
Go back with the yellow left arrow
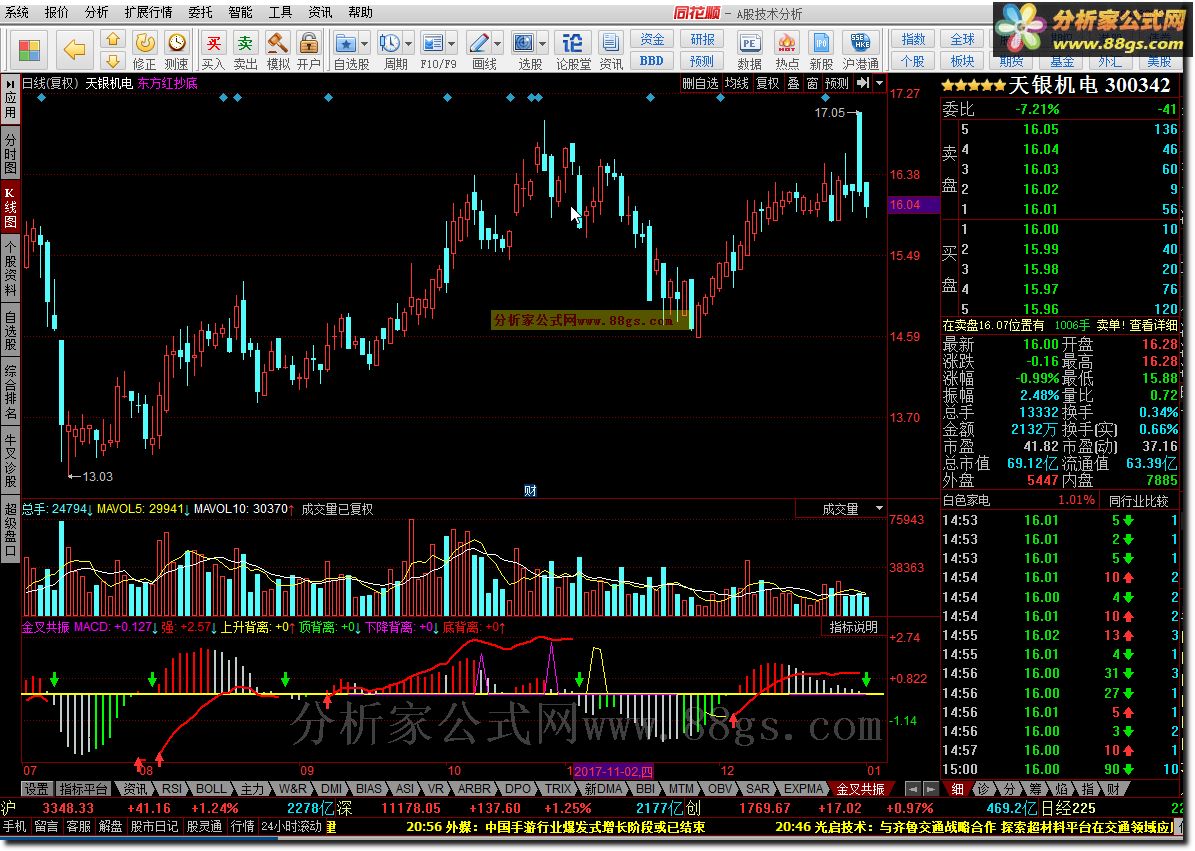tap(74, 50)
